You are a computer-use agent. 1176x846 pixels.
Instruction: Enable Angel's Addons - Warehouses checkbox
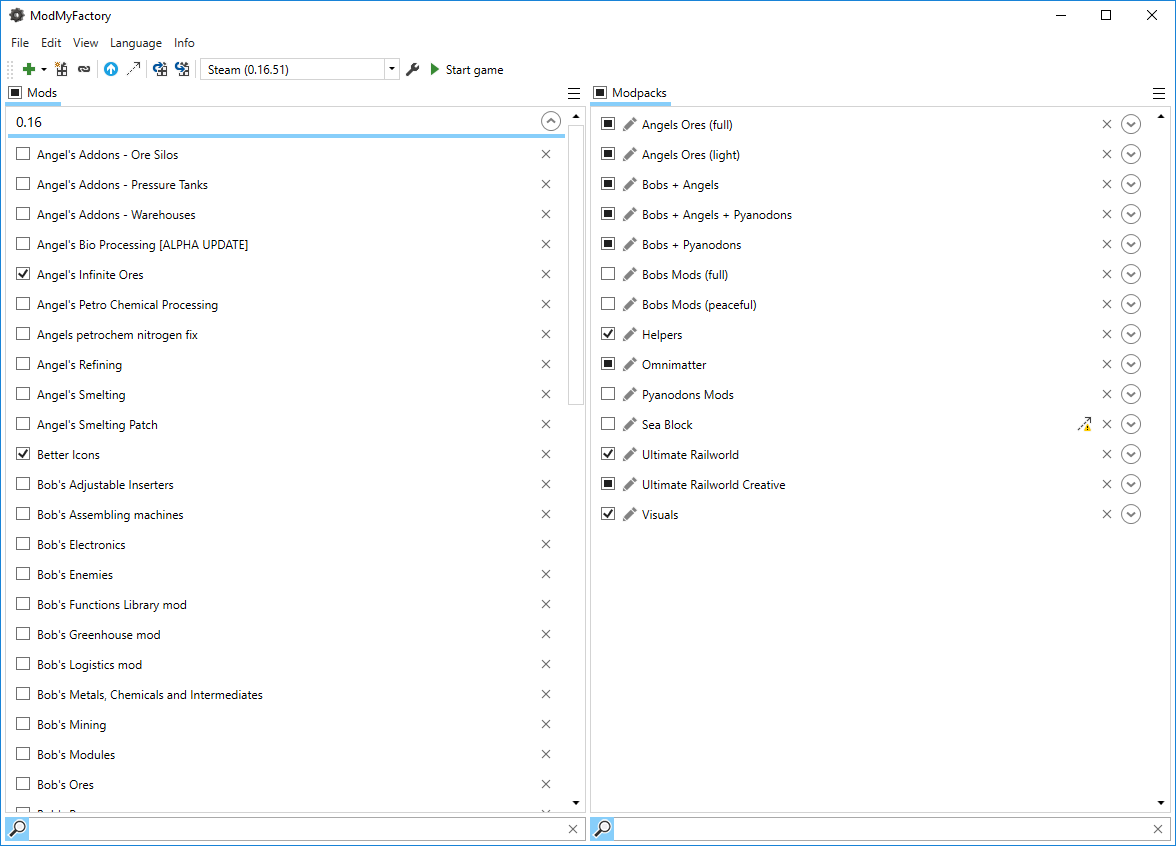(x=23, y=214)
